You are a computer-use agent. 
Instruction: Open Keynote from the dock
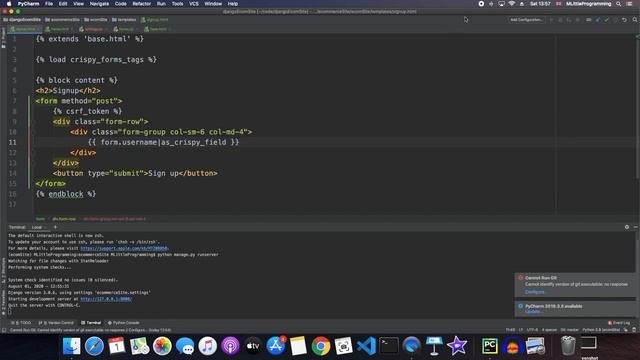click(x=434, y=346)
